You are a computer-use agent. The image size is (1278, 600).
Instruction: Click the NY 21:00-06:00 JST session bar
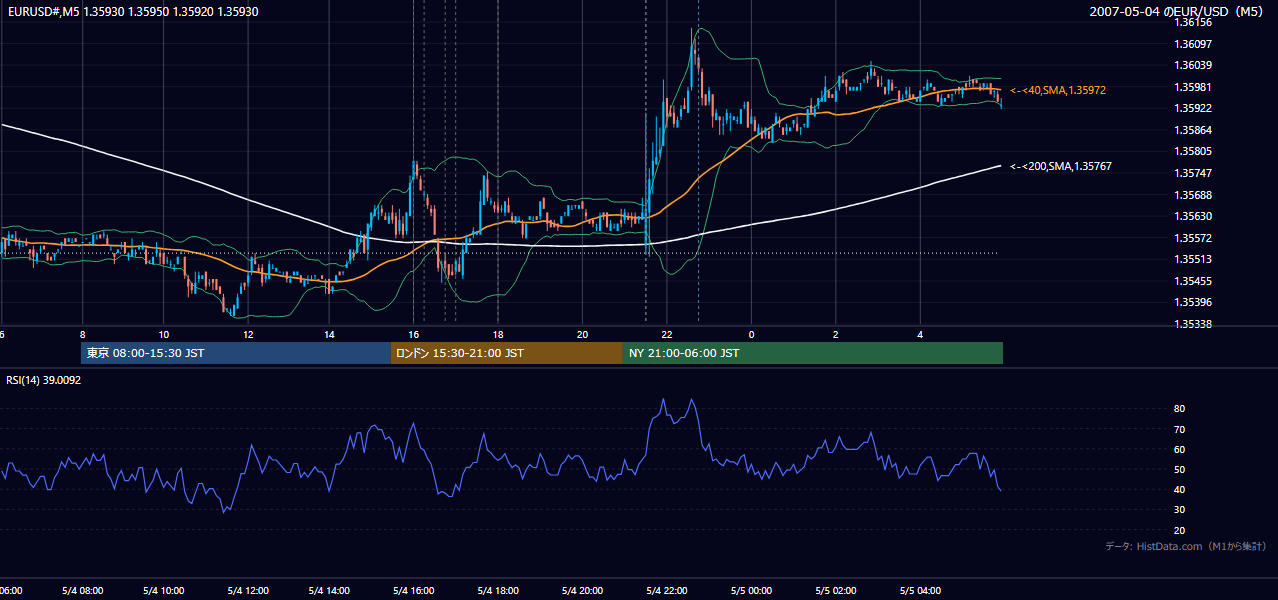813,353
